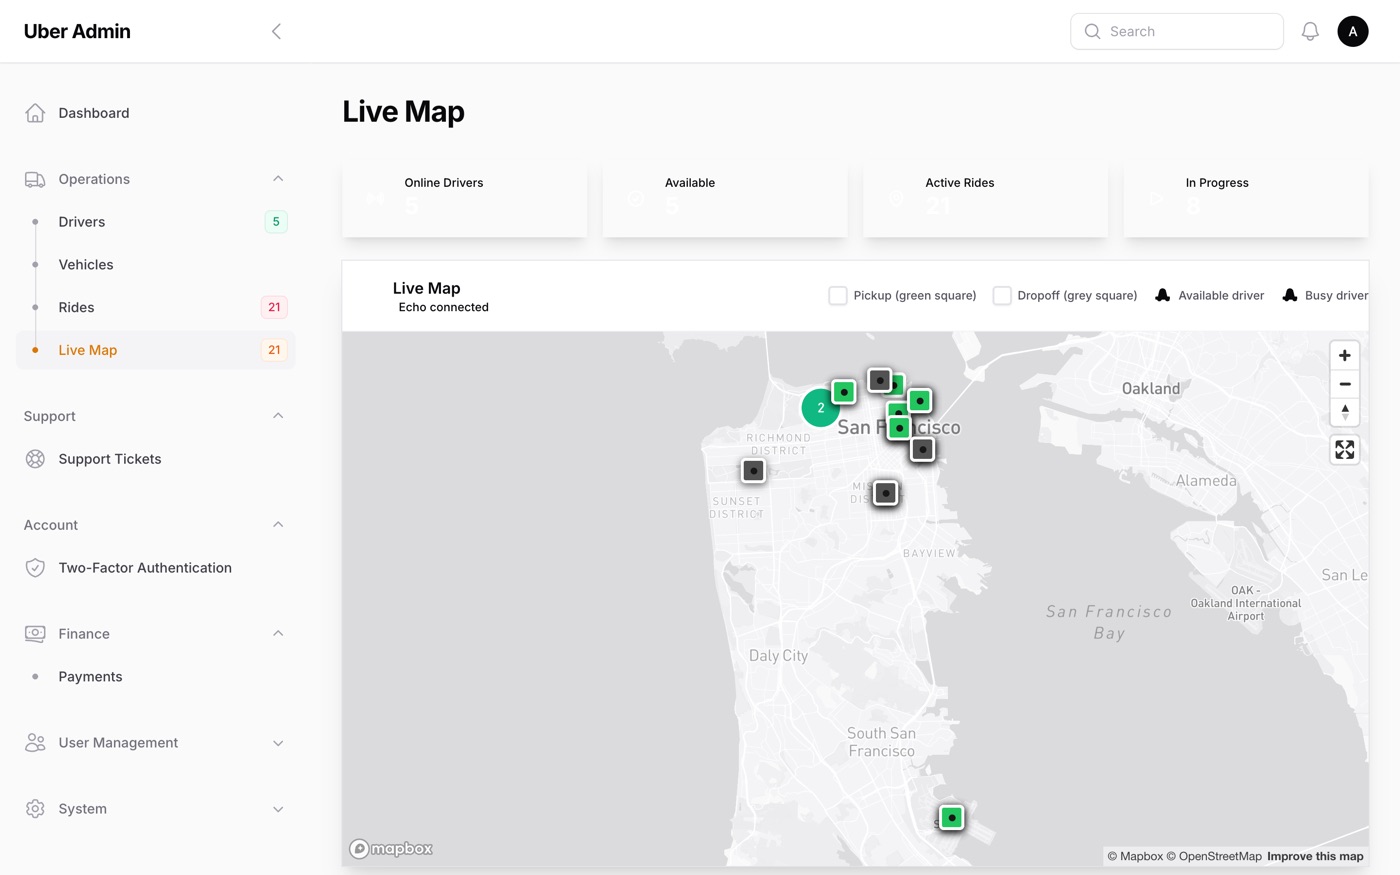Select the green pickup marker below South San Francisco
The width and height of the screenshot is (1400, 875).
(x=952, y=818)
